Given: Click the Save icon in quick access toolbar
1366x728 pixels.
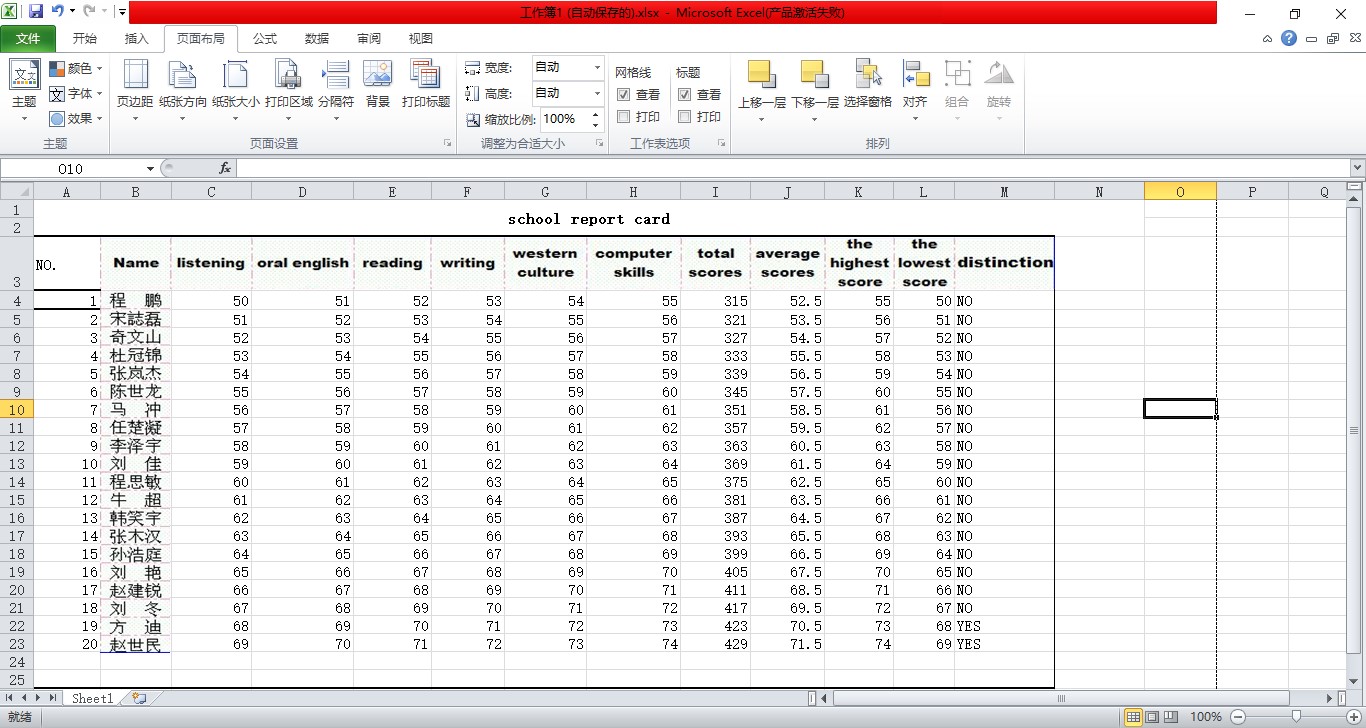Looking at the screenshot, I should click(36, 12).
